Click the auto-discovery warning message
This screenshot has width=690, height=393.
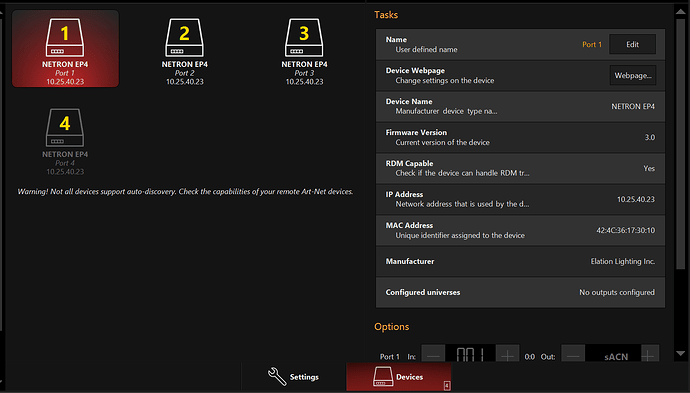[x=185, y=191]
